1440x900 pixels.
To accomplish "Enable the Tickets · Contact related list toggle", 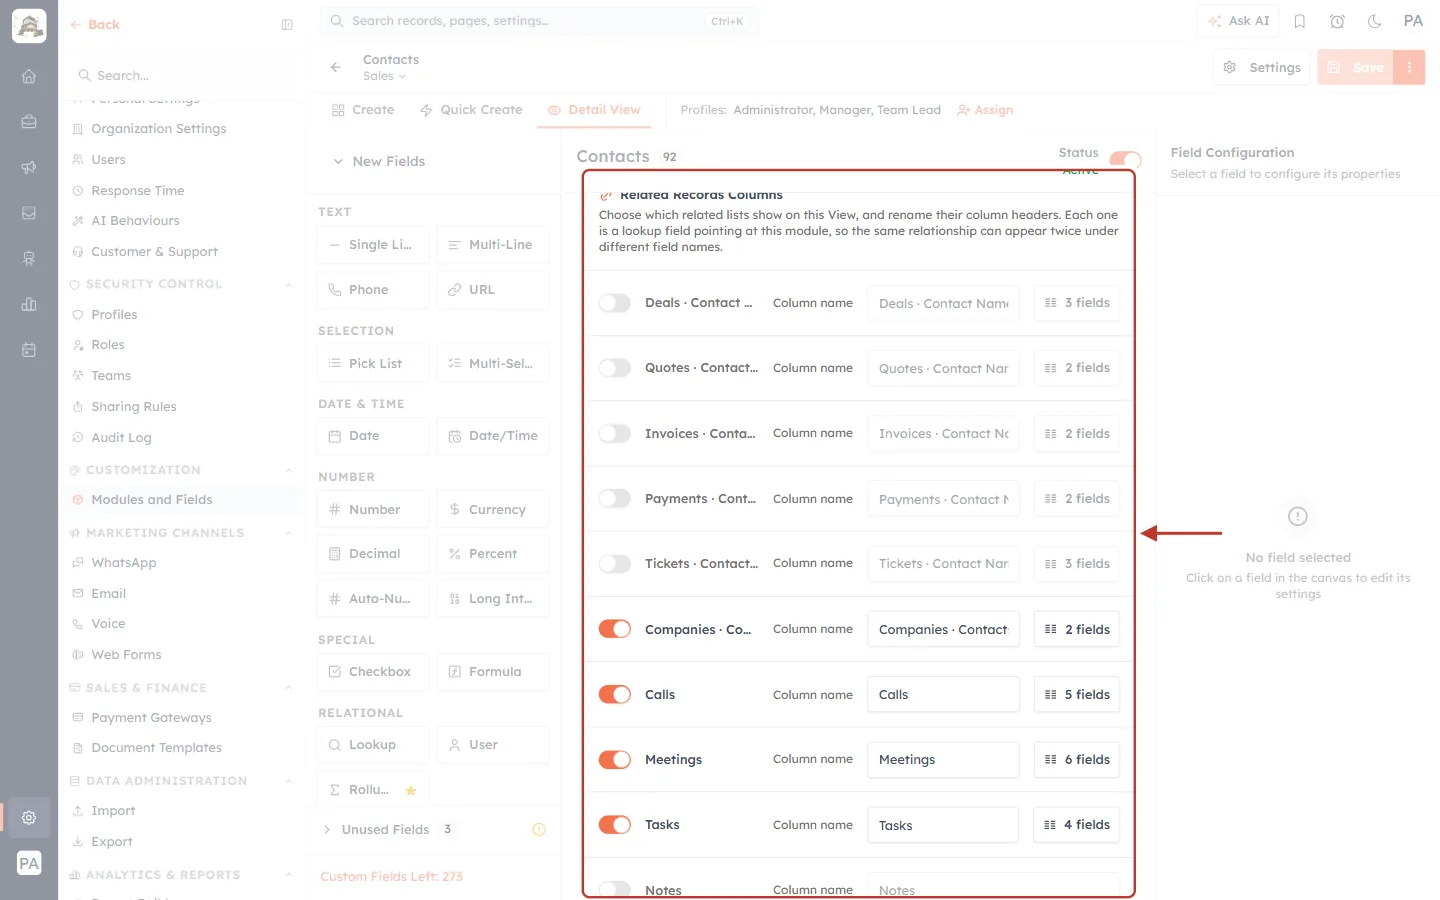I will point(615,564).
